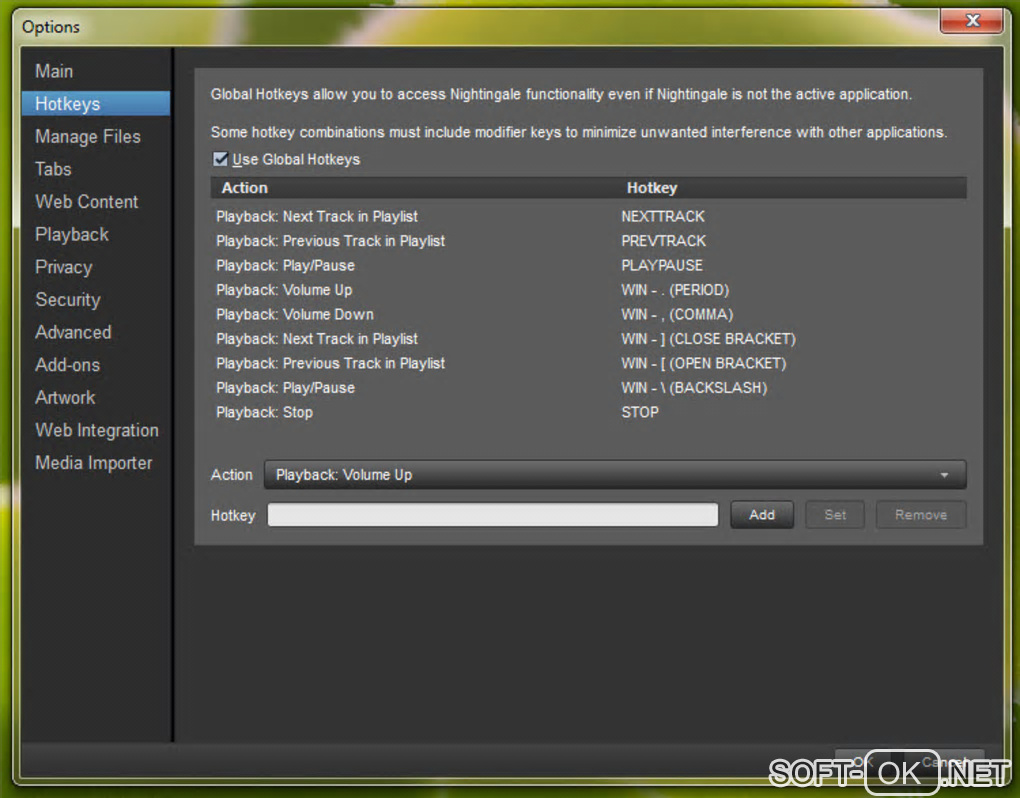Select the WIN - \ (BACKSLASH) row
This screenshot has width=1020, height=798.
point(589,388)
